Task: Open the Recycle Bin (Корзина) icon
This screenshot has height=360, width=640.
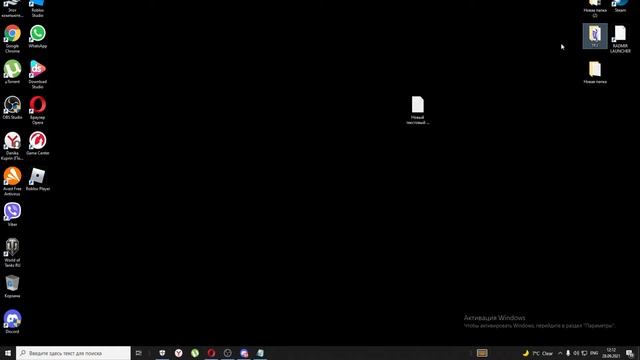Action: (x=12, y=286)
